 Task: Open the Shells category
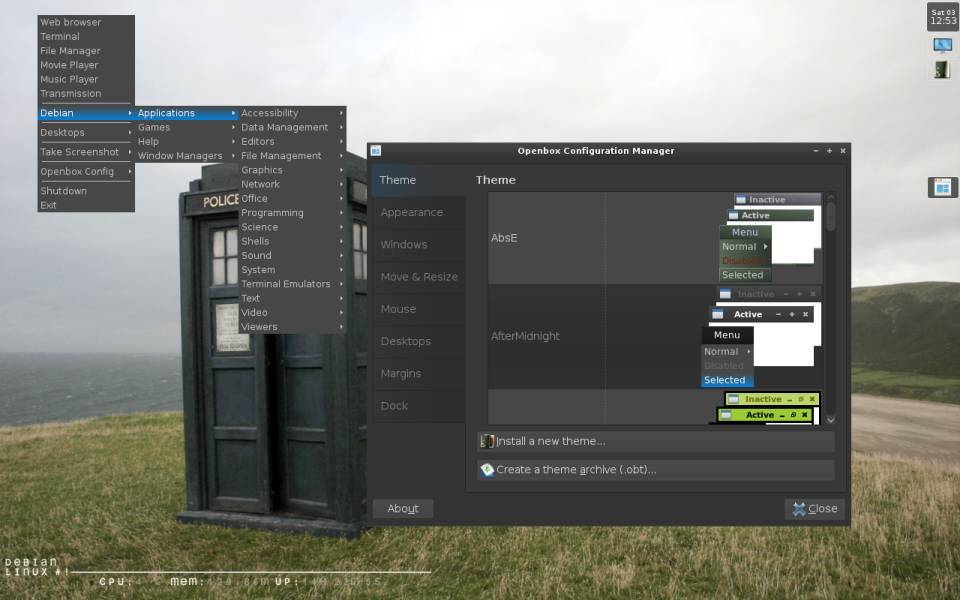[292, 241]
